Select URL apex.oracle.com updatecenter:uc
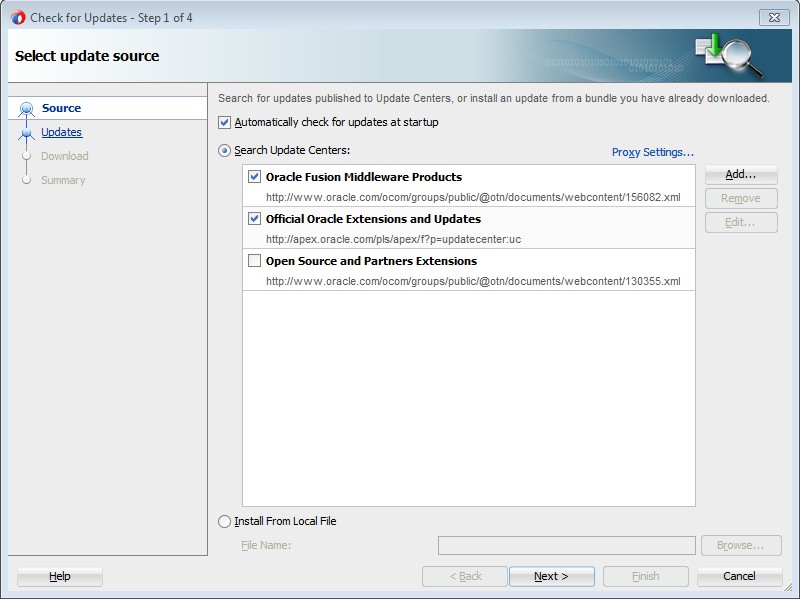Viewport: 800px width, 599px height. [x=393, y=239]
